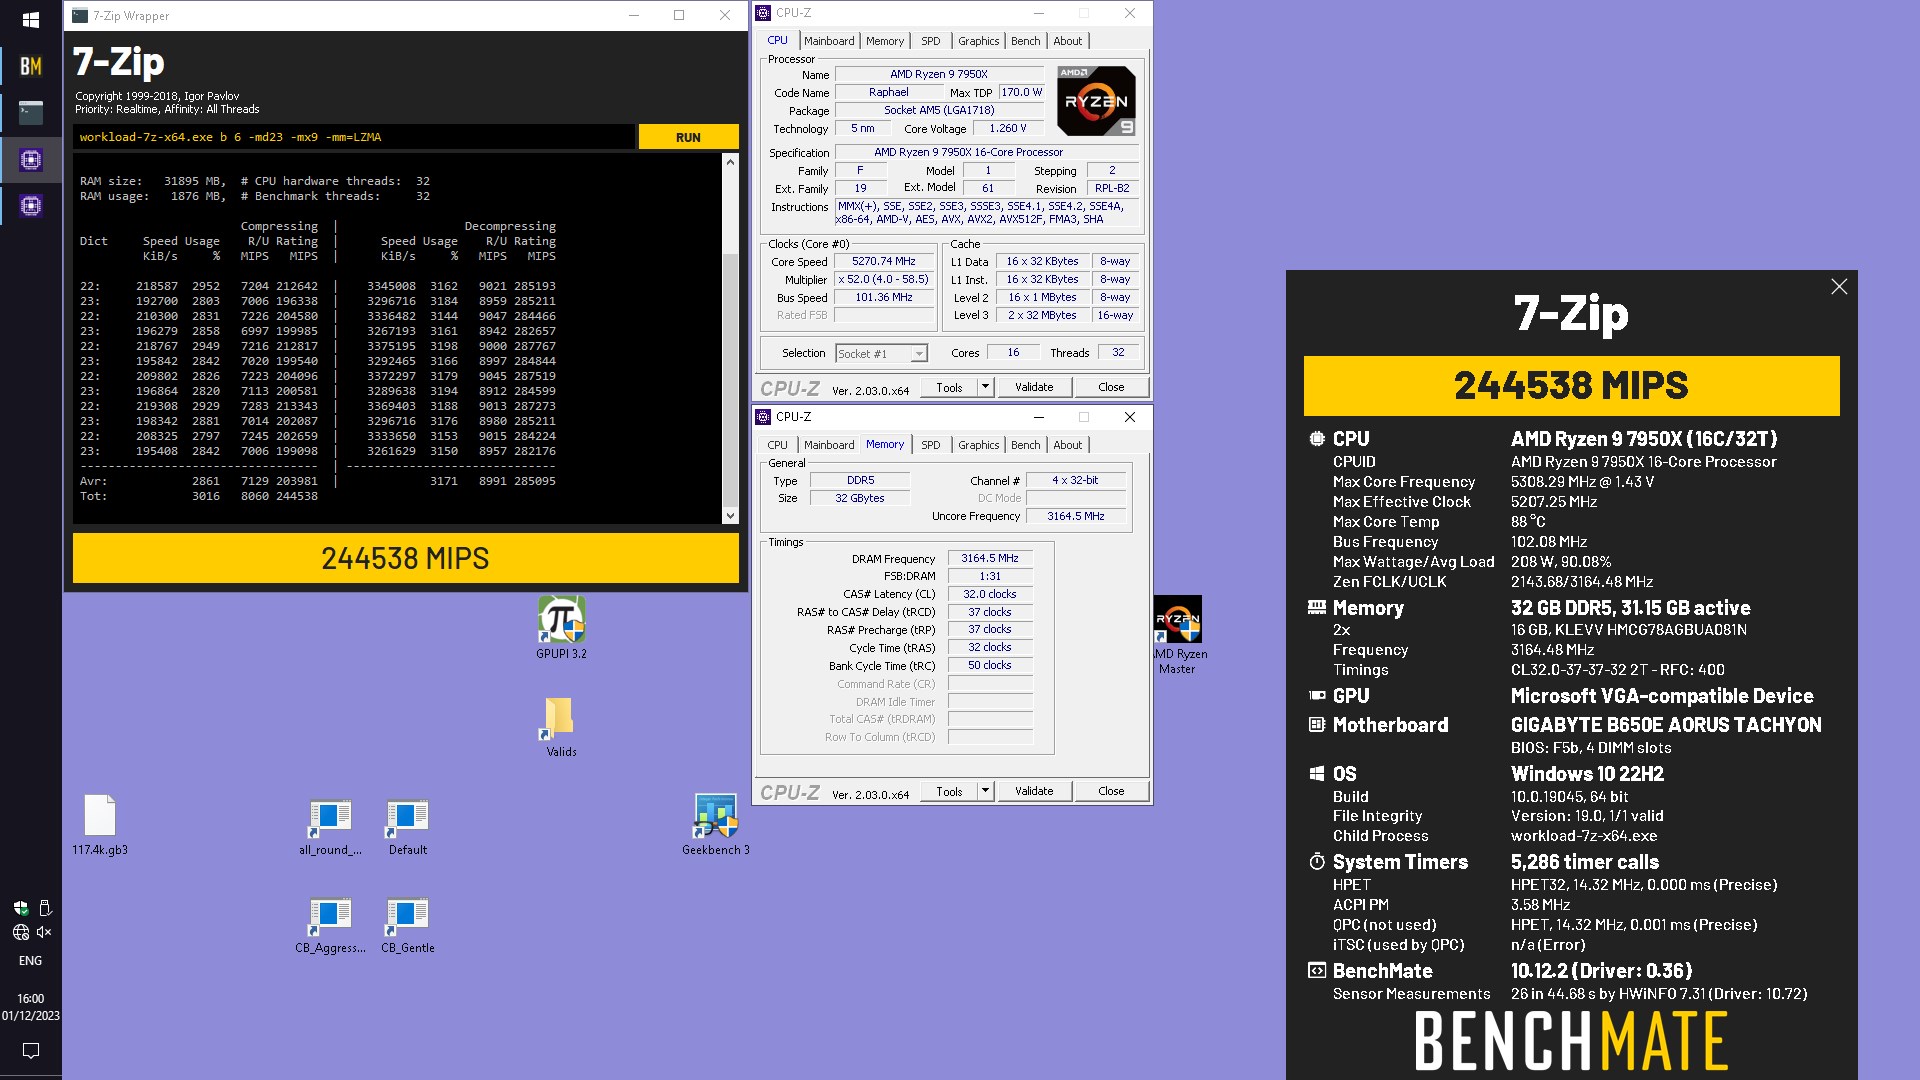Switch to CPU tab in bottom CPU-Z

[x=777, y=445]
